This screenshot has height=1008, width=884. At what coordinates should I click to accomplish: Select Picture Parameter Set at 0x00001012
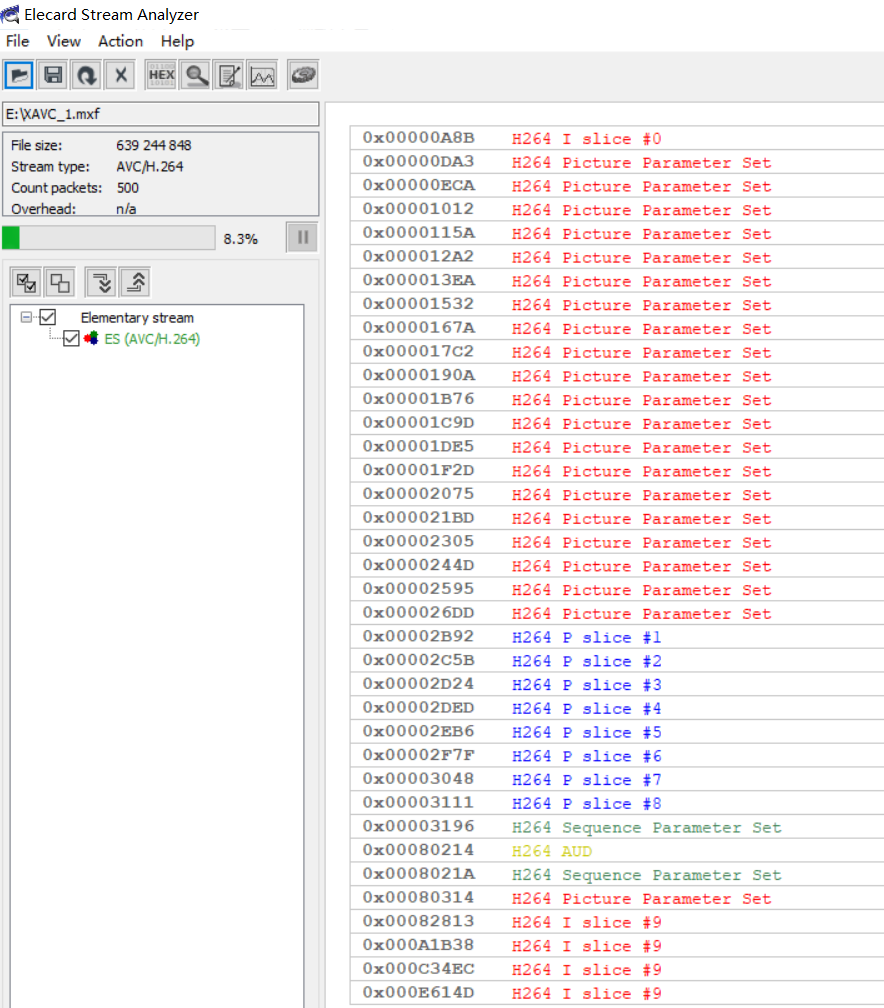coord(617,210)
